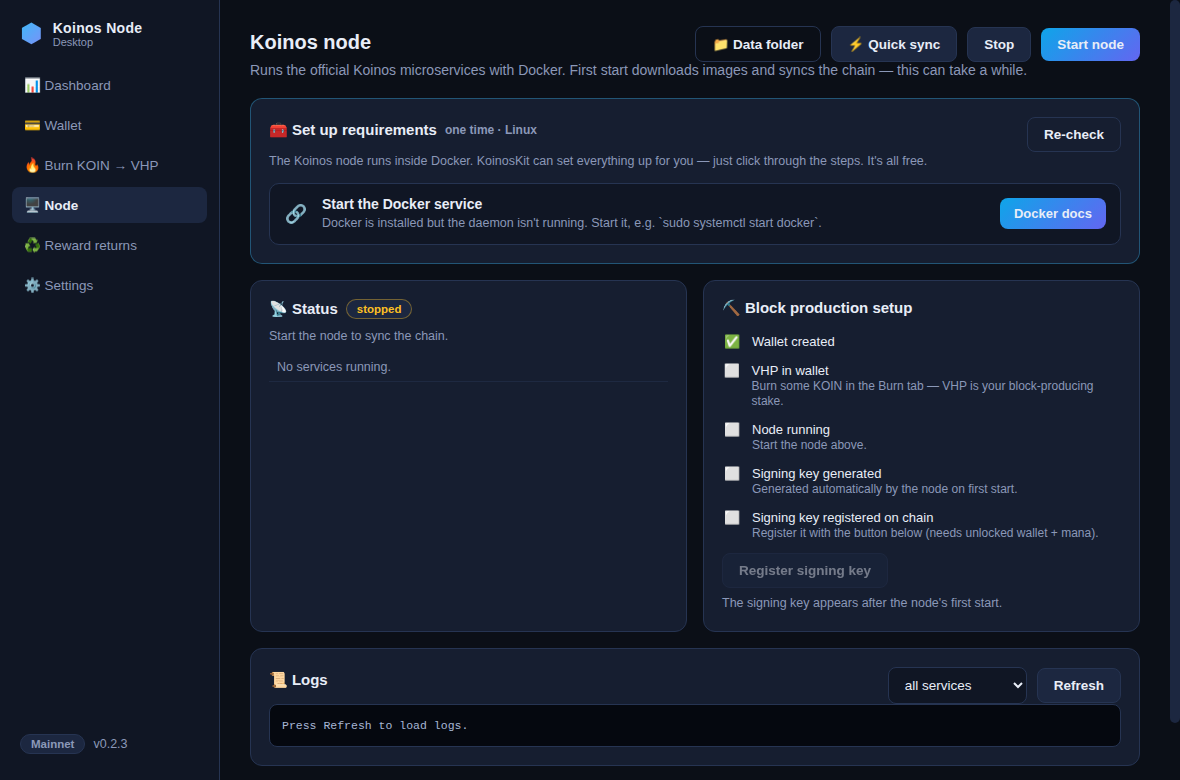This screenshot has height=780, width=1180.
Task: Click the stopped status badge
Action: coord(379,309)
